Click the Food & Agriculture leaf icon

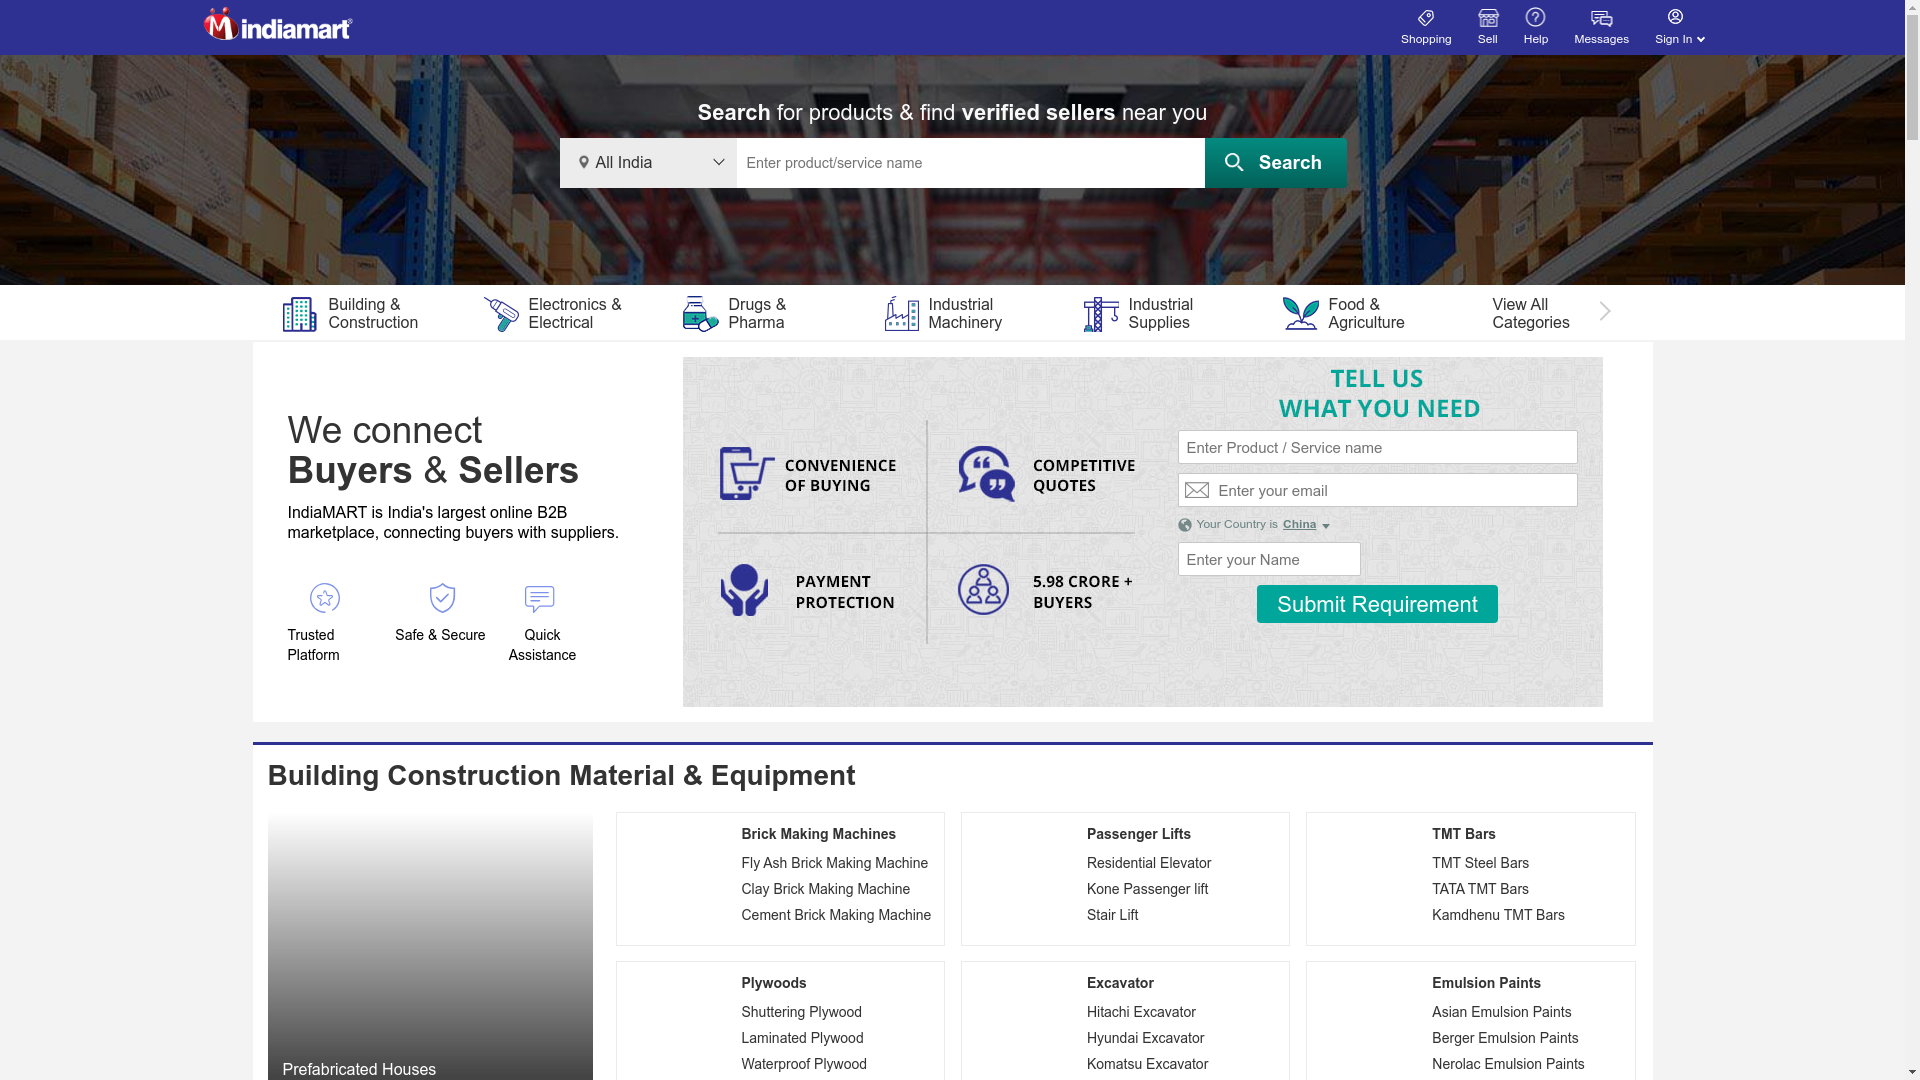point(1301,314)
